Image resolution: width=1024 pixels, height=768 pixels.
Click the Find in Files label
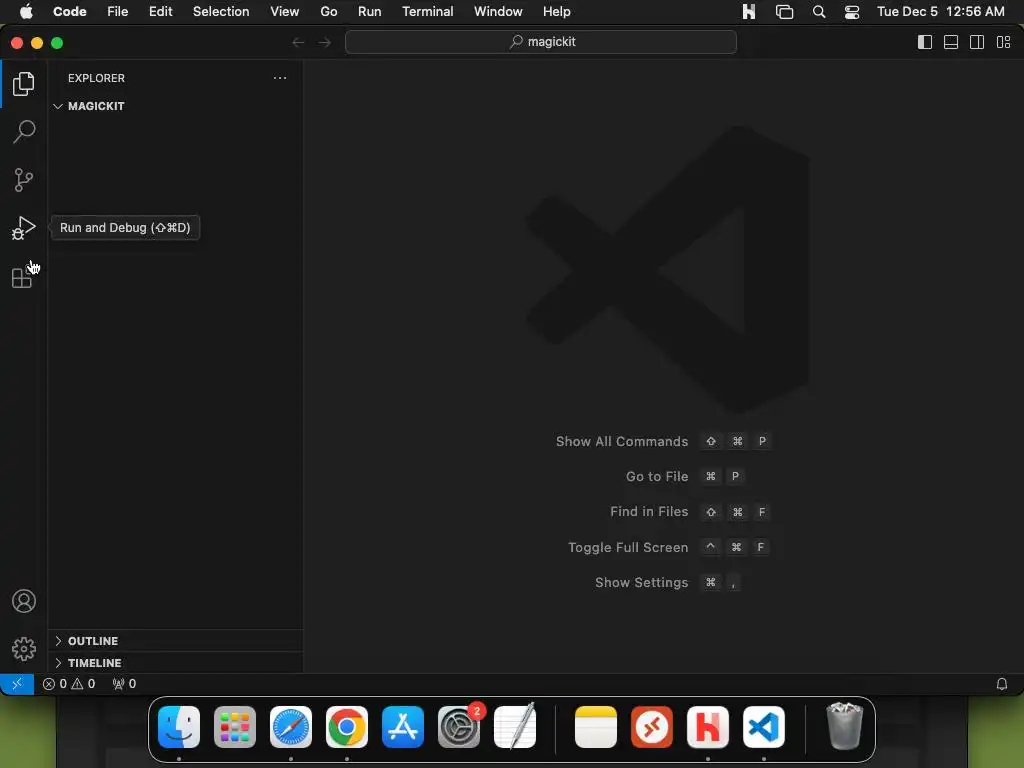click(x=649, y=512)
